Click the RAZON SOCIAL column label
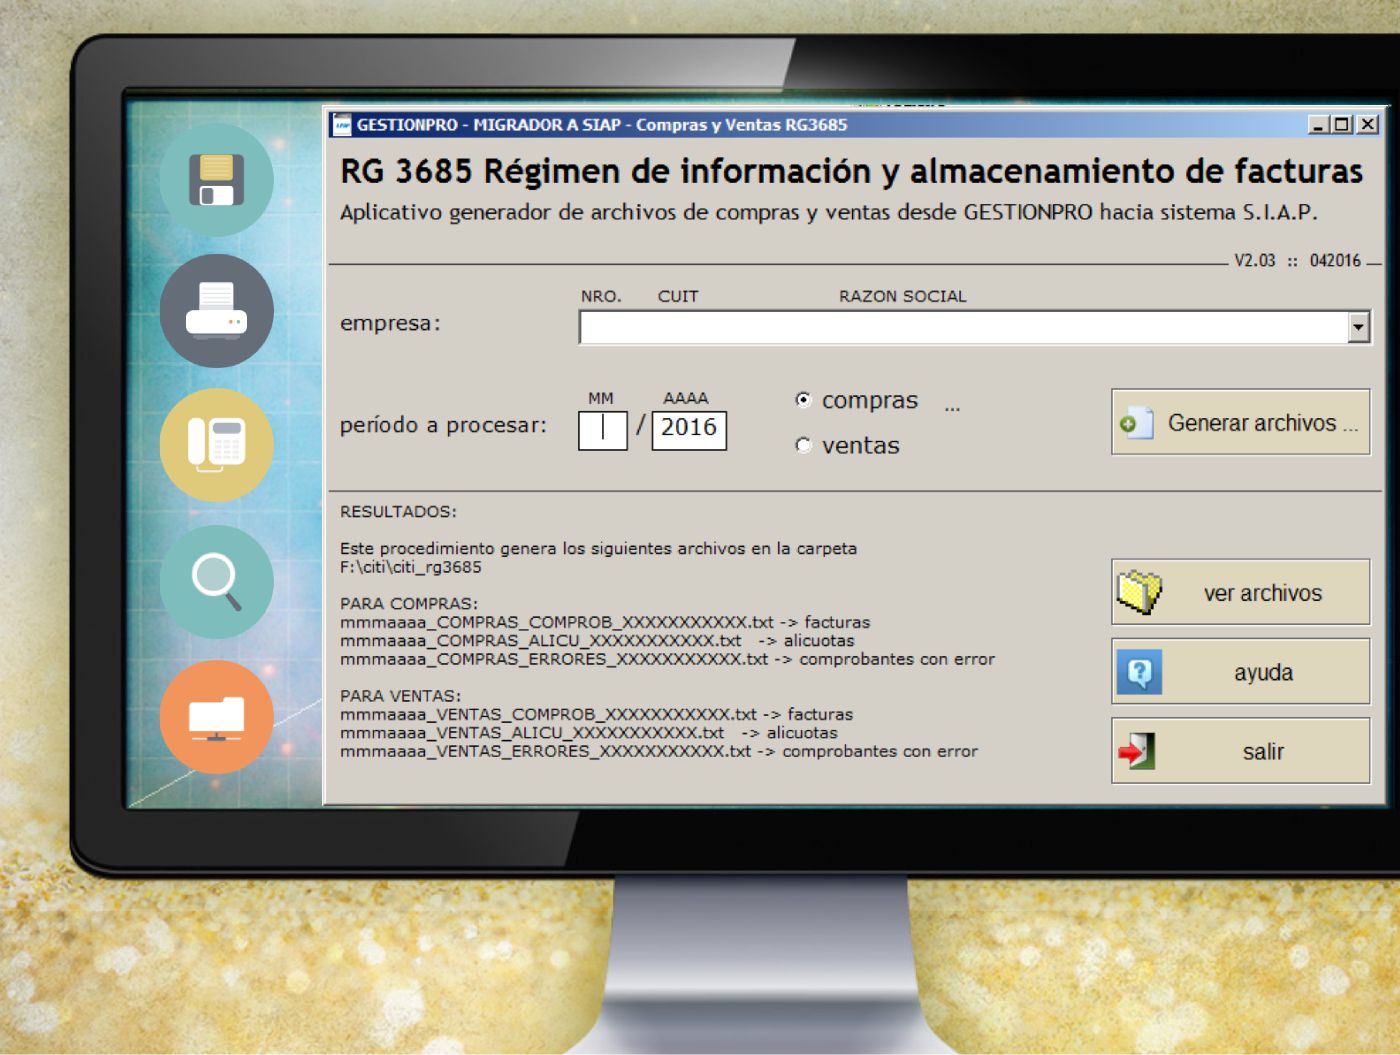The width and height of the screenshot is (1400, 1055). (x=902, y=296)
